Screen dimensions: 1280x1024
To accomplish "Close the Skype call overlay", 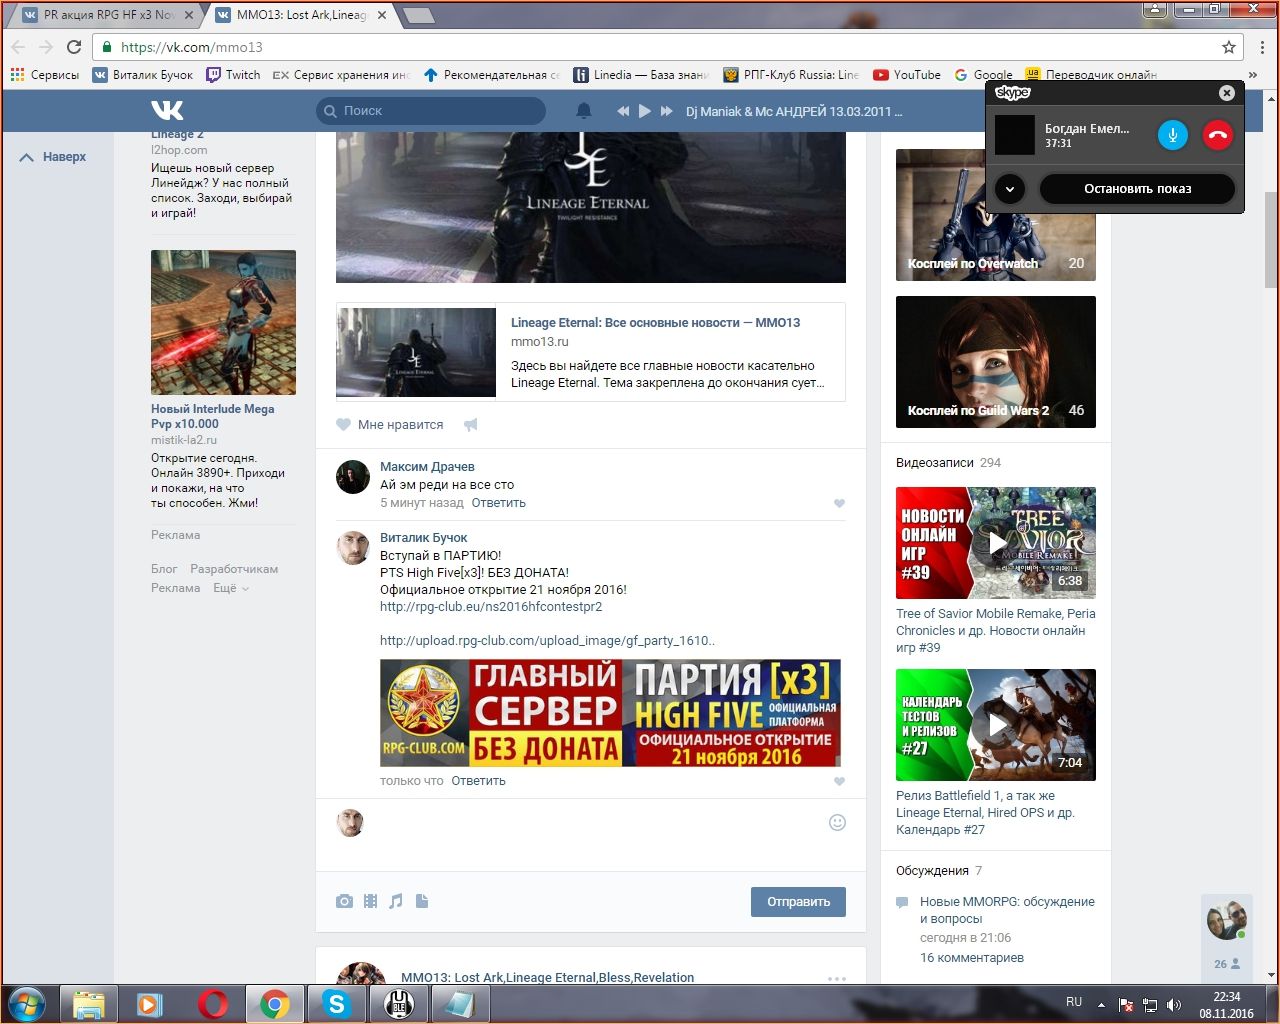I will click(x=1227, y=93).
